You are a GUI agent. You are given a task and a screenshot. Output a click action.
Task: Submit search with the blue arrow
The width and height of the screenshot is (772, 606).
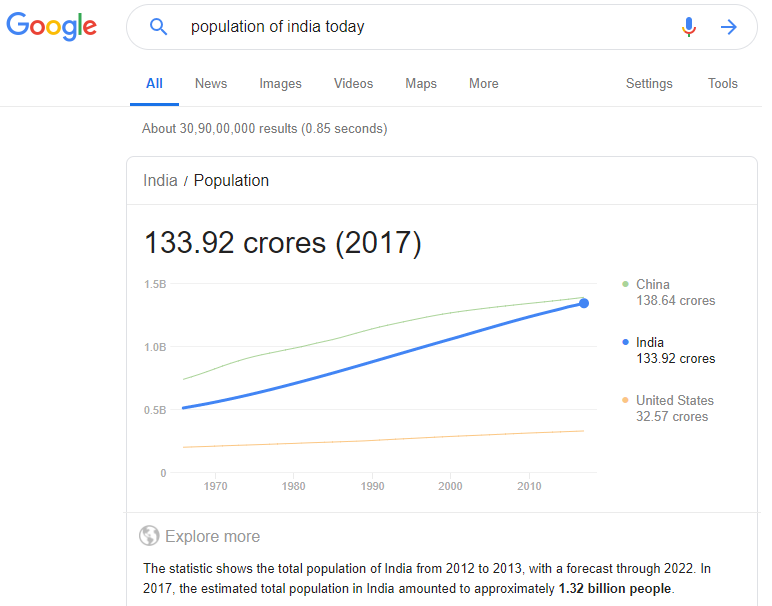coord(729,27)
